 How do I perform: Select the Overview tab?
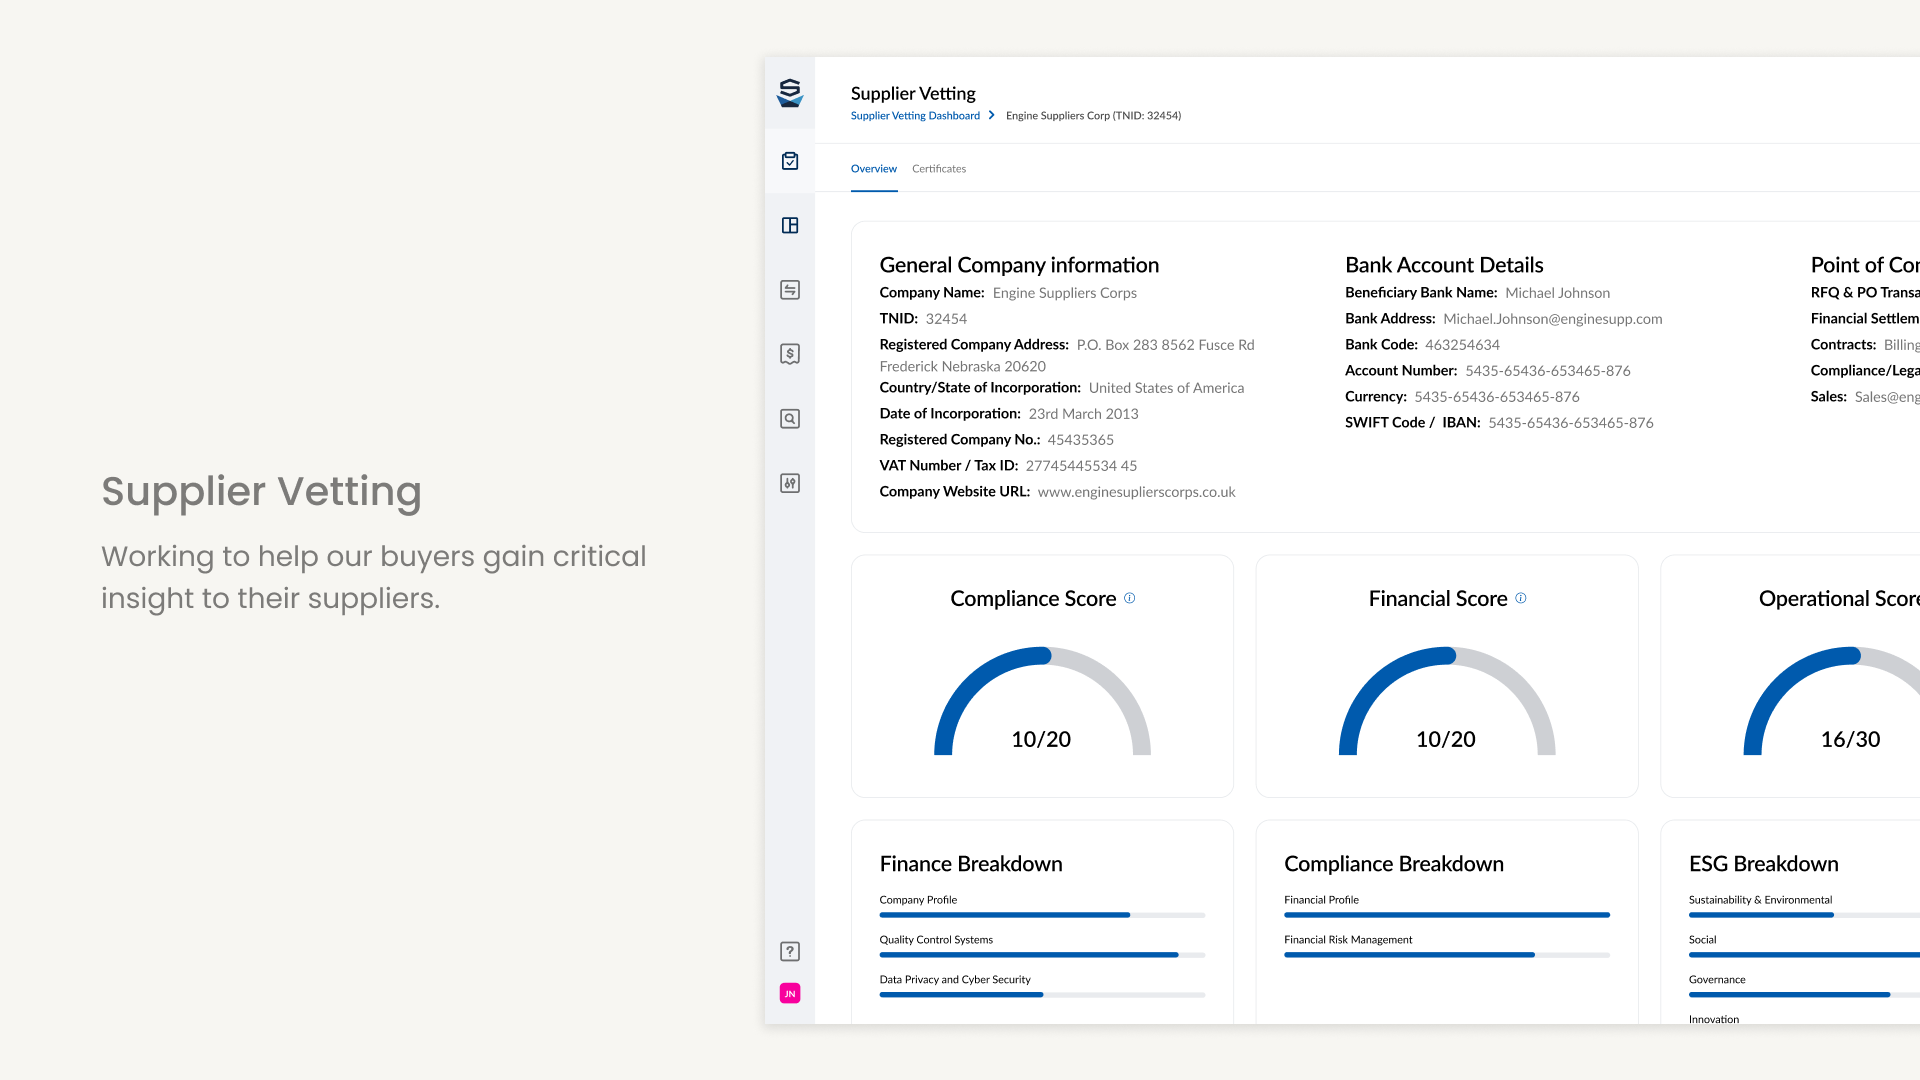point(874,169)
